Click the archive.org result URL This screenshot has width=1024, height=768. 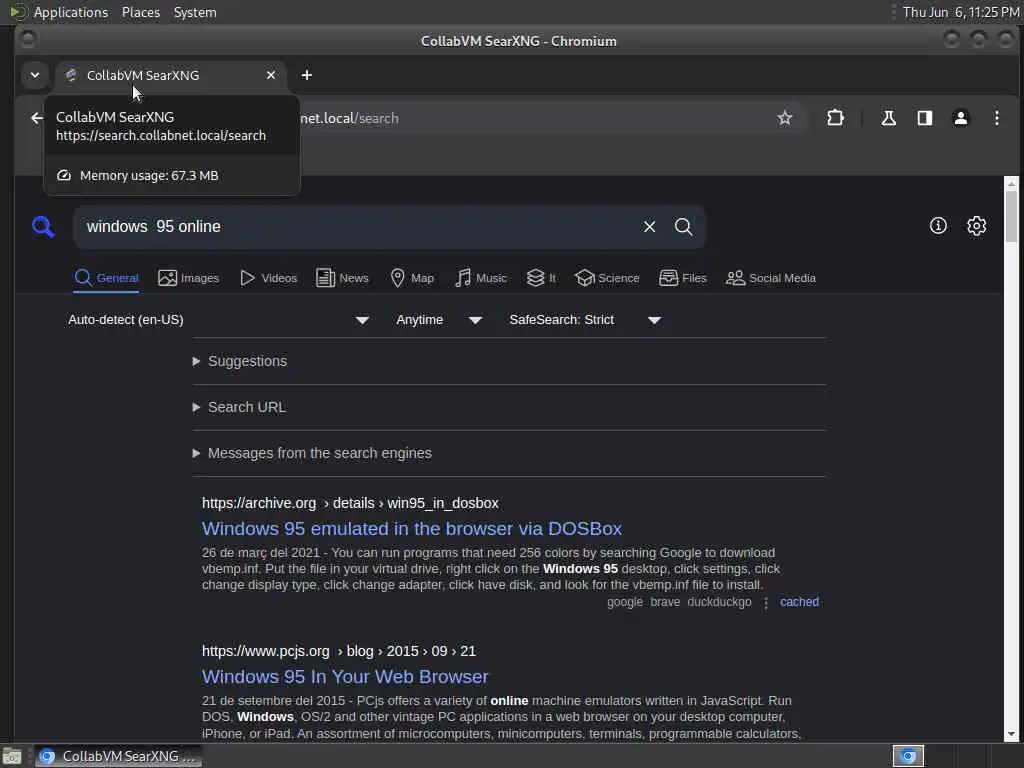point(350,504)
